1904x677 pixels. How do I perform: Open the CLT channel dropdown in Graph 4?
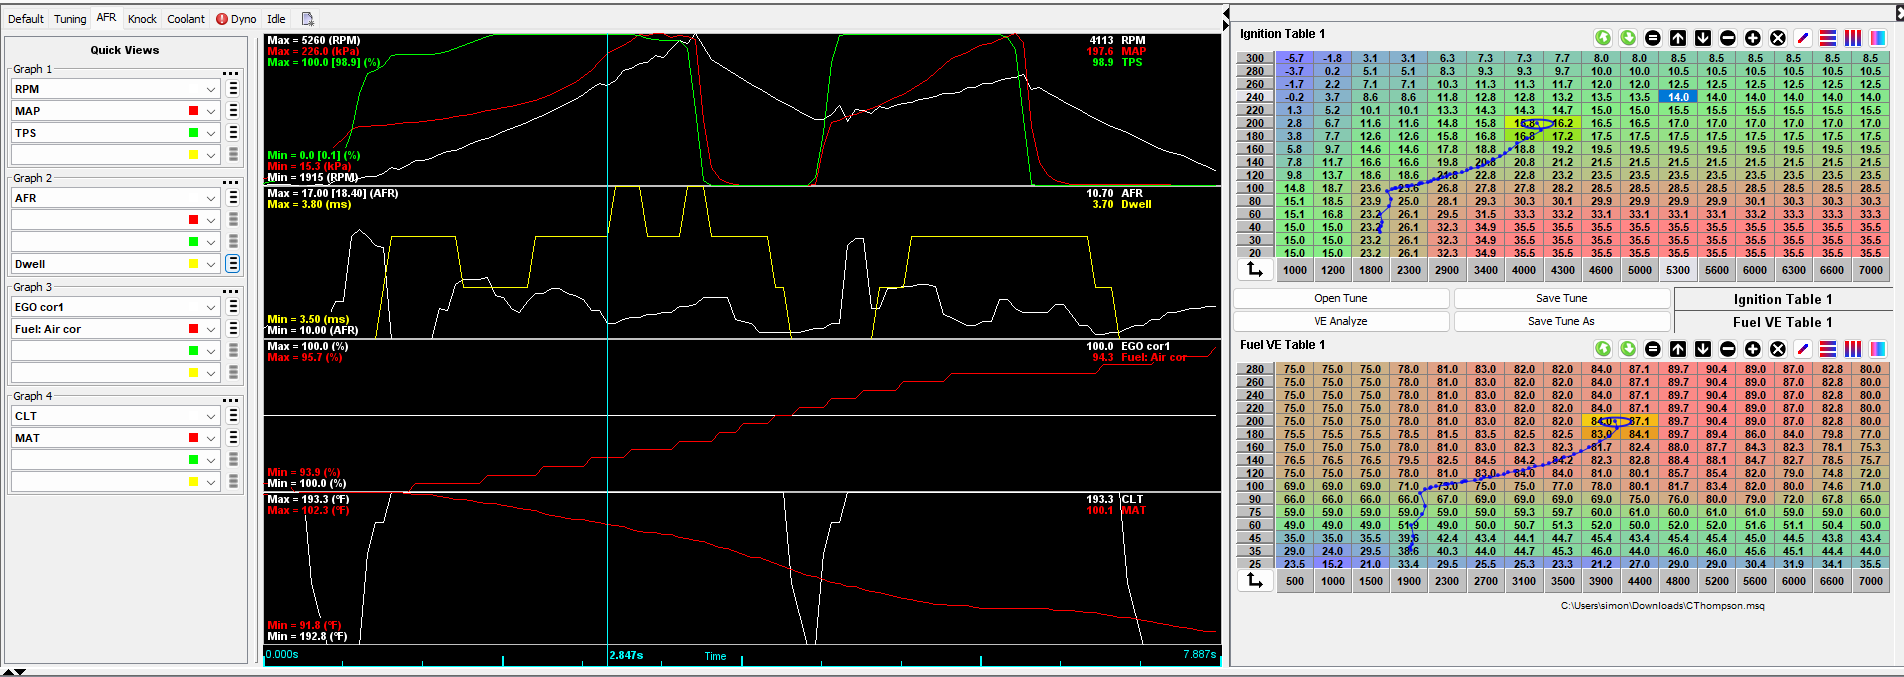pyautogui.click(x=211, y=416)
